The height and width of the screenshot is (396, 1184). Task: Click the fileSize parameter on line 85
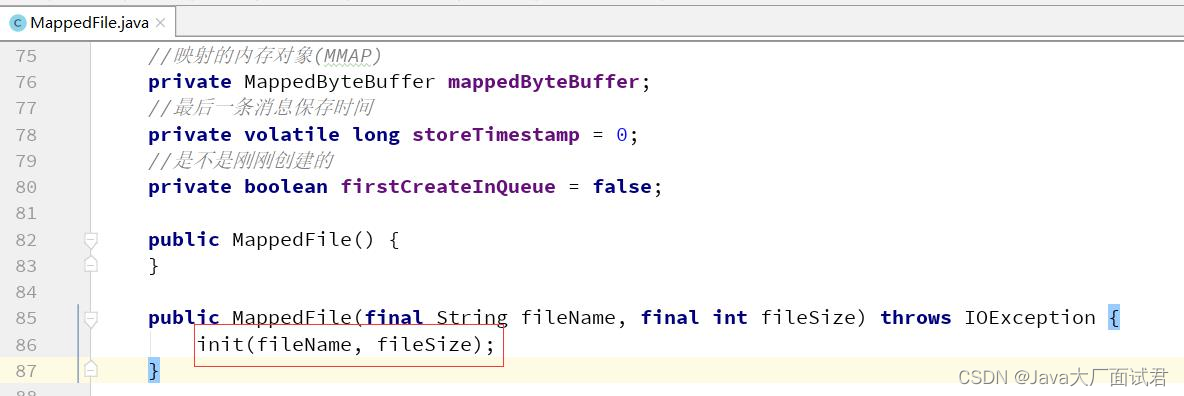808,317
